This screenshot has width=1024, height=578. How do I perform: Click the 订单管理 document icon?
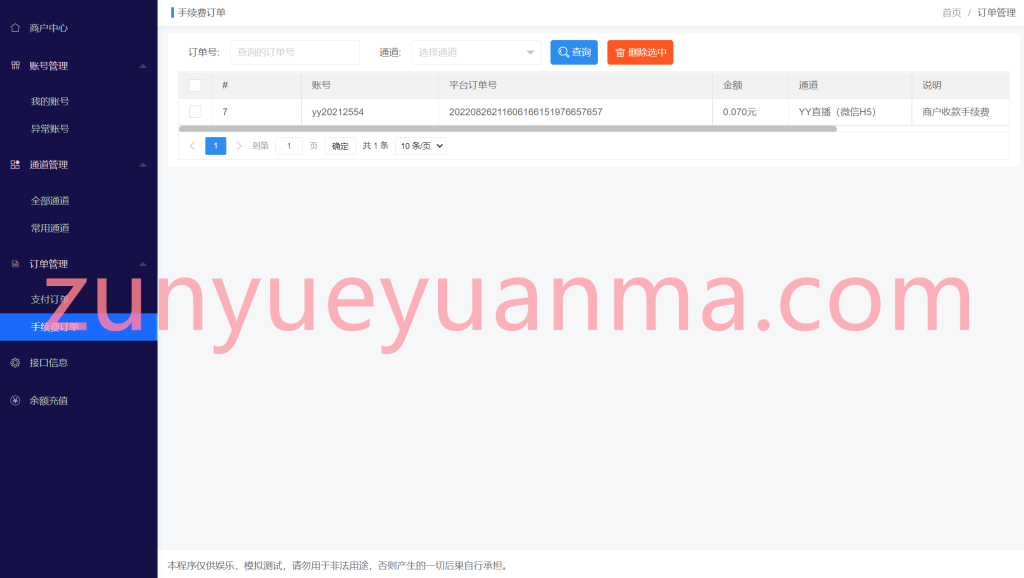15,264
